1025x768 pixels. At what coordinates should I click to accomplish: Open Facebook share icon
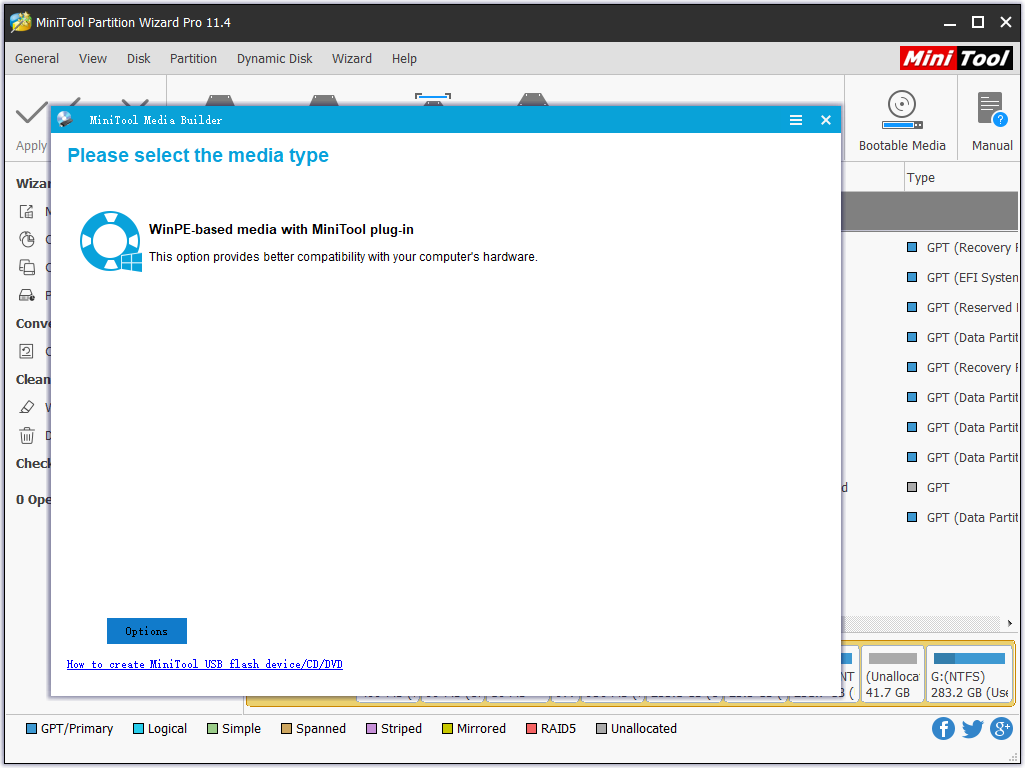point(943,728)
